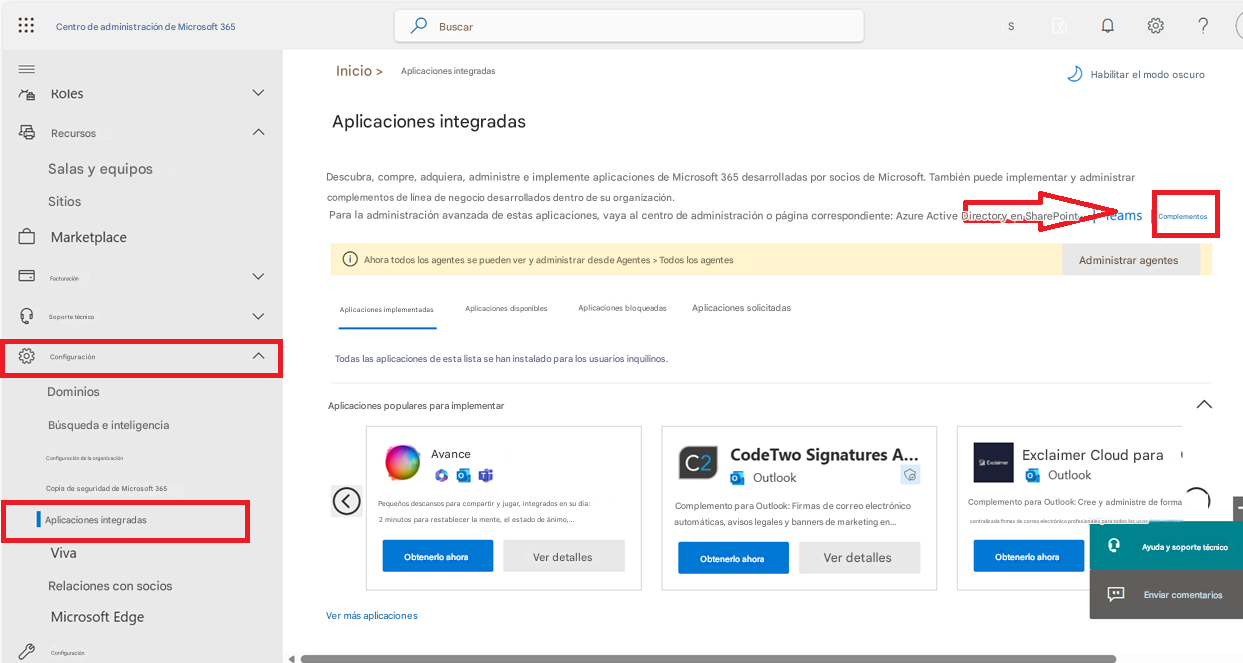Viewport: 1243px width, 663px height.
Task: Click the previous carousel arrow button
Action: pyautogui.click(x=346, y=501)
